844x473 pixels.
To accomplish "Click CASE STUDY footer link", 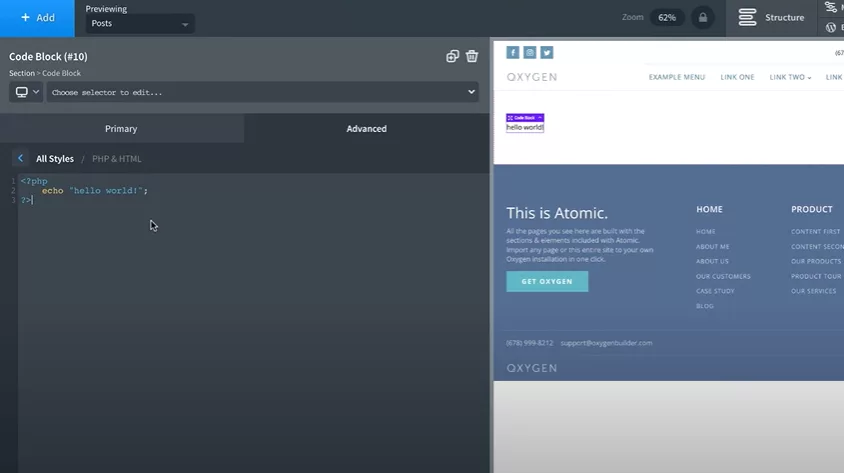I will (x=715, y=291).
